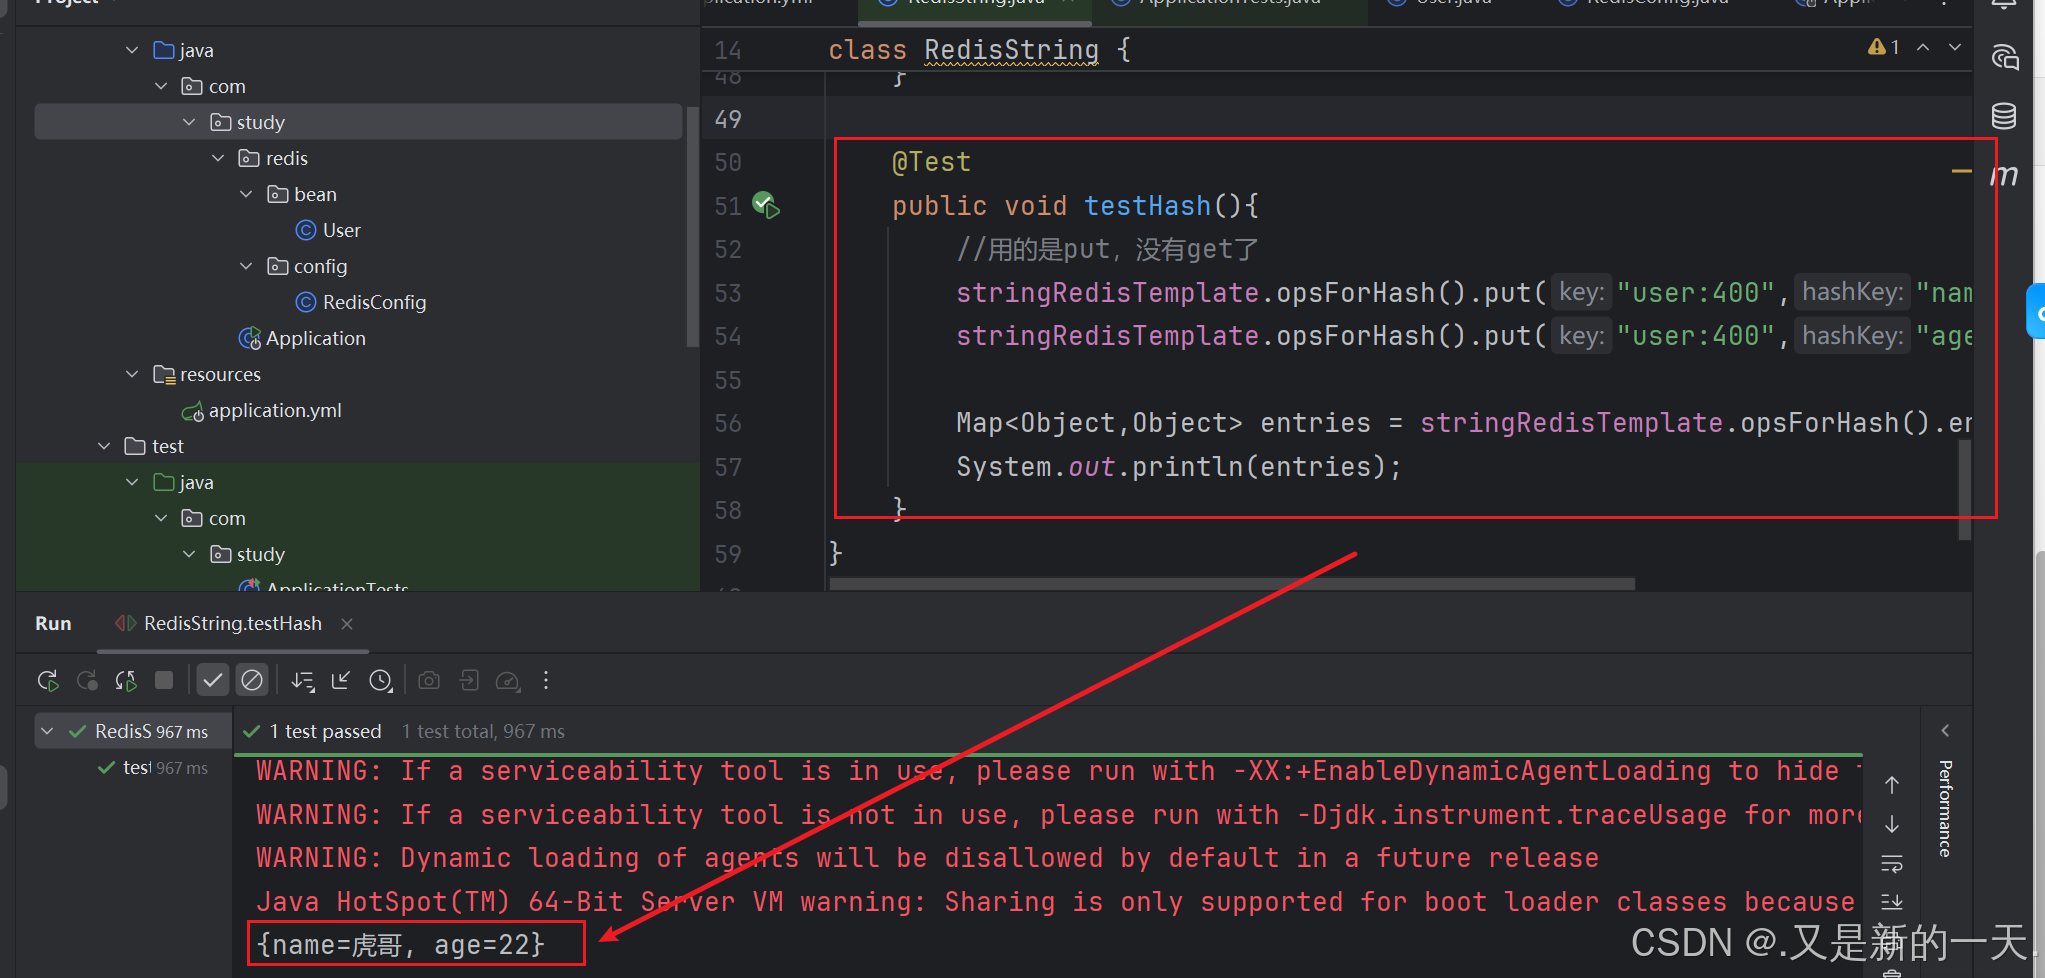Screen dimensions: 2045x978
Task: Collapse all test results
Action: click(341, 681)
